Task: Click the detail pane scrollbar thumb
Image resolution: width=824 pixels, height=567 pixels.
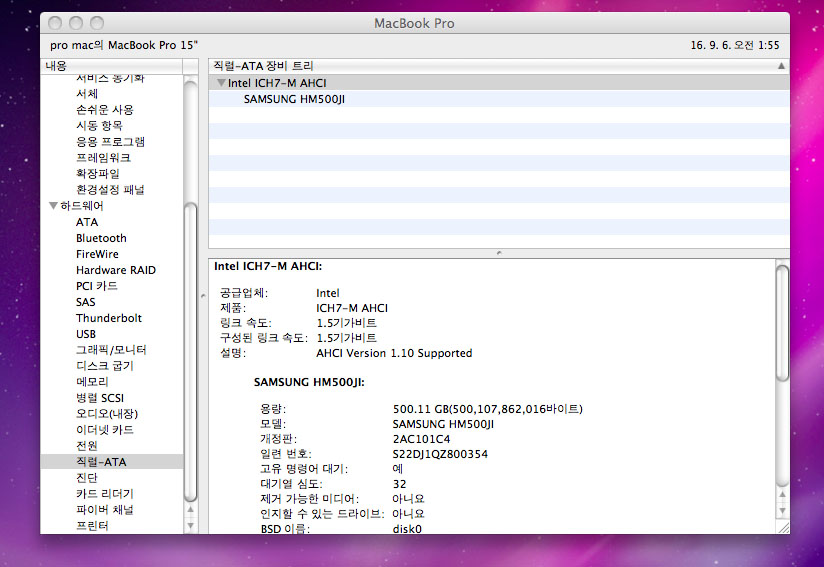Action: point(782,320)
